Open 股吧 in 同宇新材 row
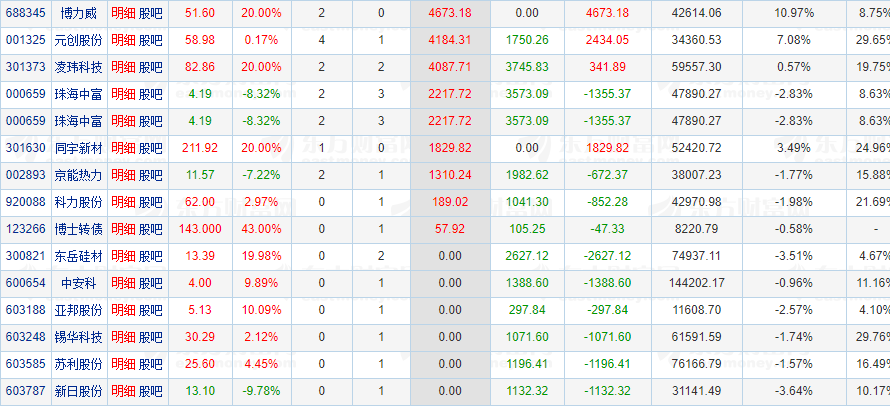Screen dimensions: 890x406 [x=150, y=148]
